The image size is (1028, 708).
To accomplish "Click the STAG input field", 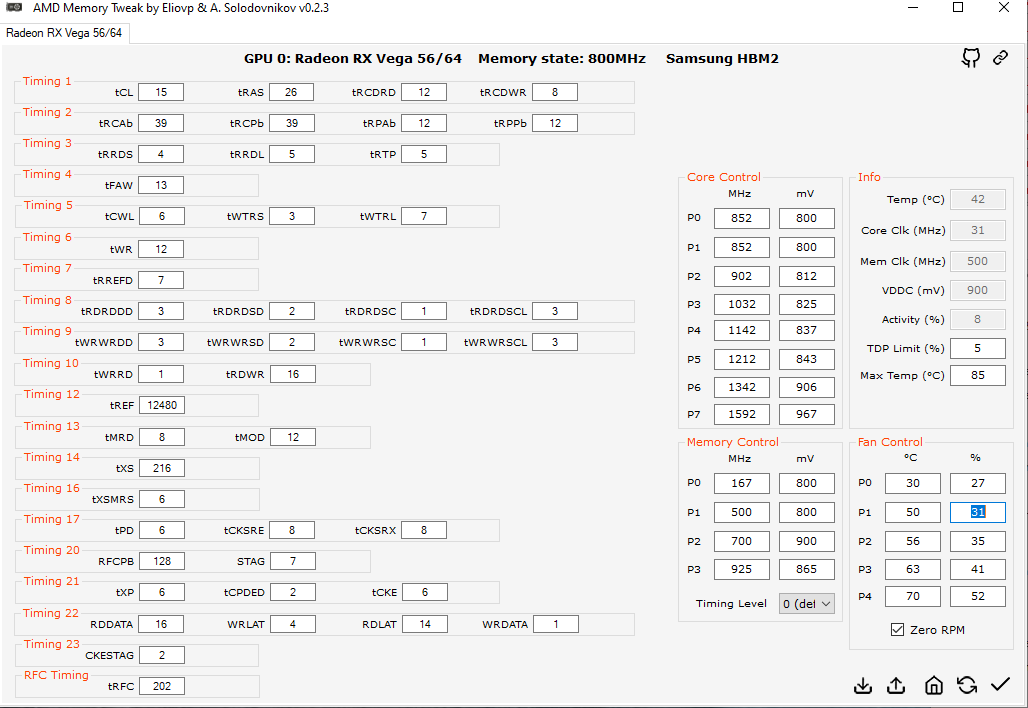I will point(292,561).
